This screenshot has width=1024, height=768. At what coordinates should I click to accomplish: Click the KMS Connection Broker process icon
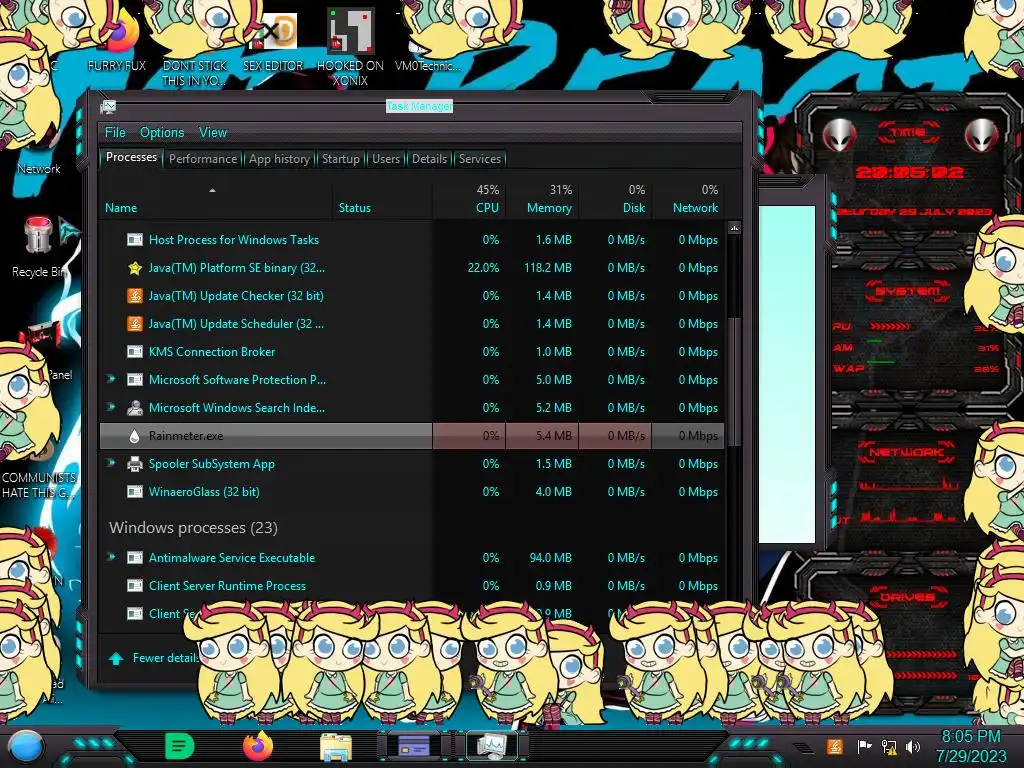tap(135, 352)
